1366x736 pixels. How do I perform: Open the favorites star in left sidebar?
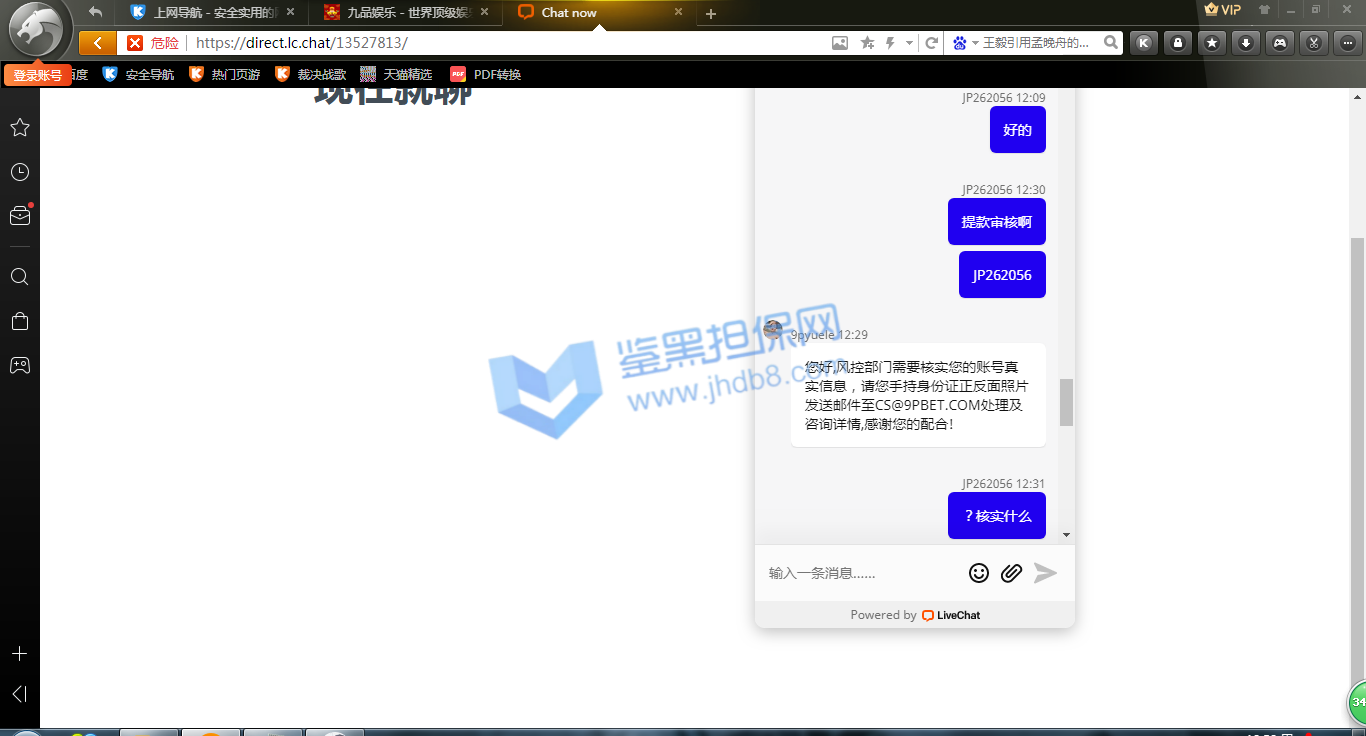pos(19,128)
